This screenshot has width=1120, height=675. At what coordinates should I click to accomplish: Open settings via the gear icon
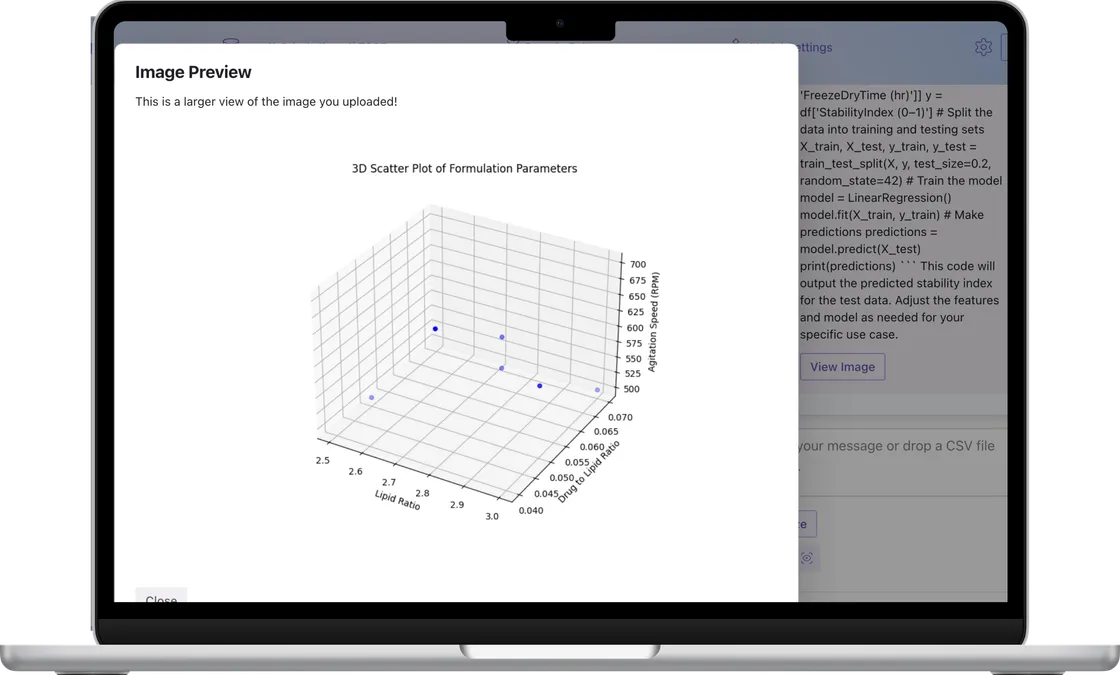click(984, 47)
